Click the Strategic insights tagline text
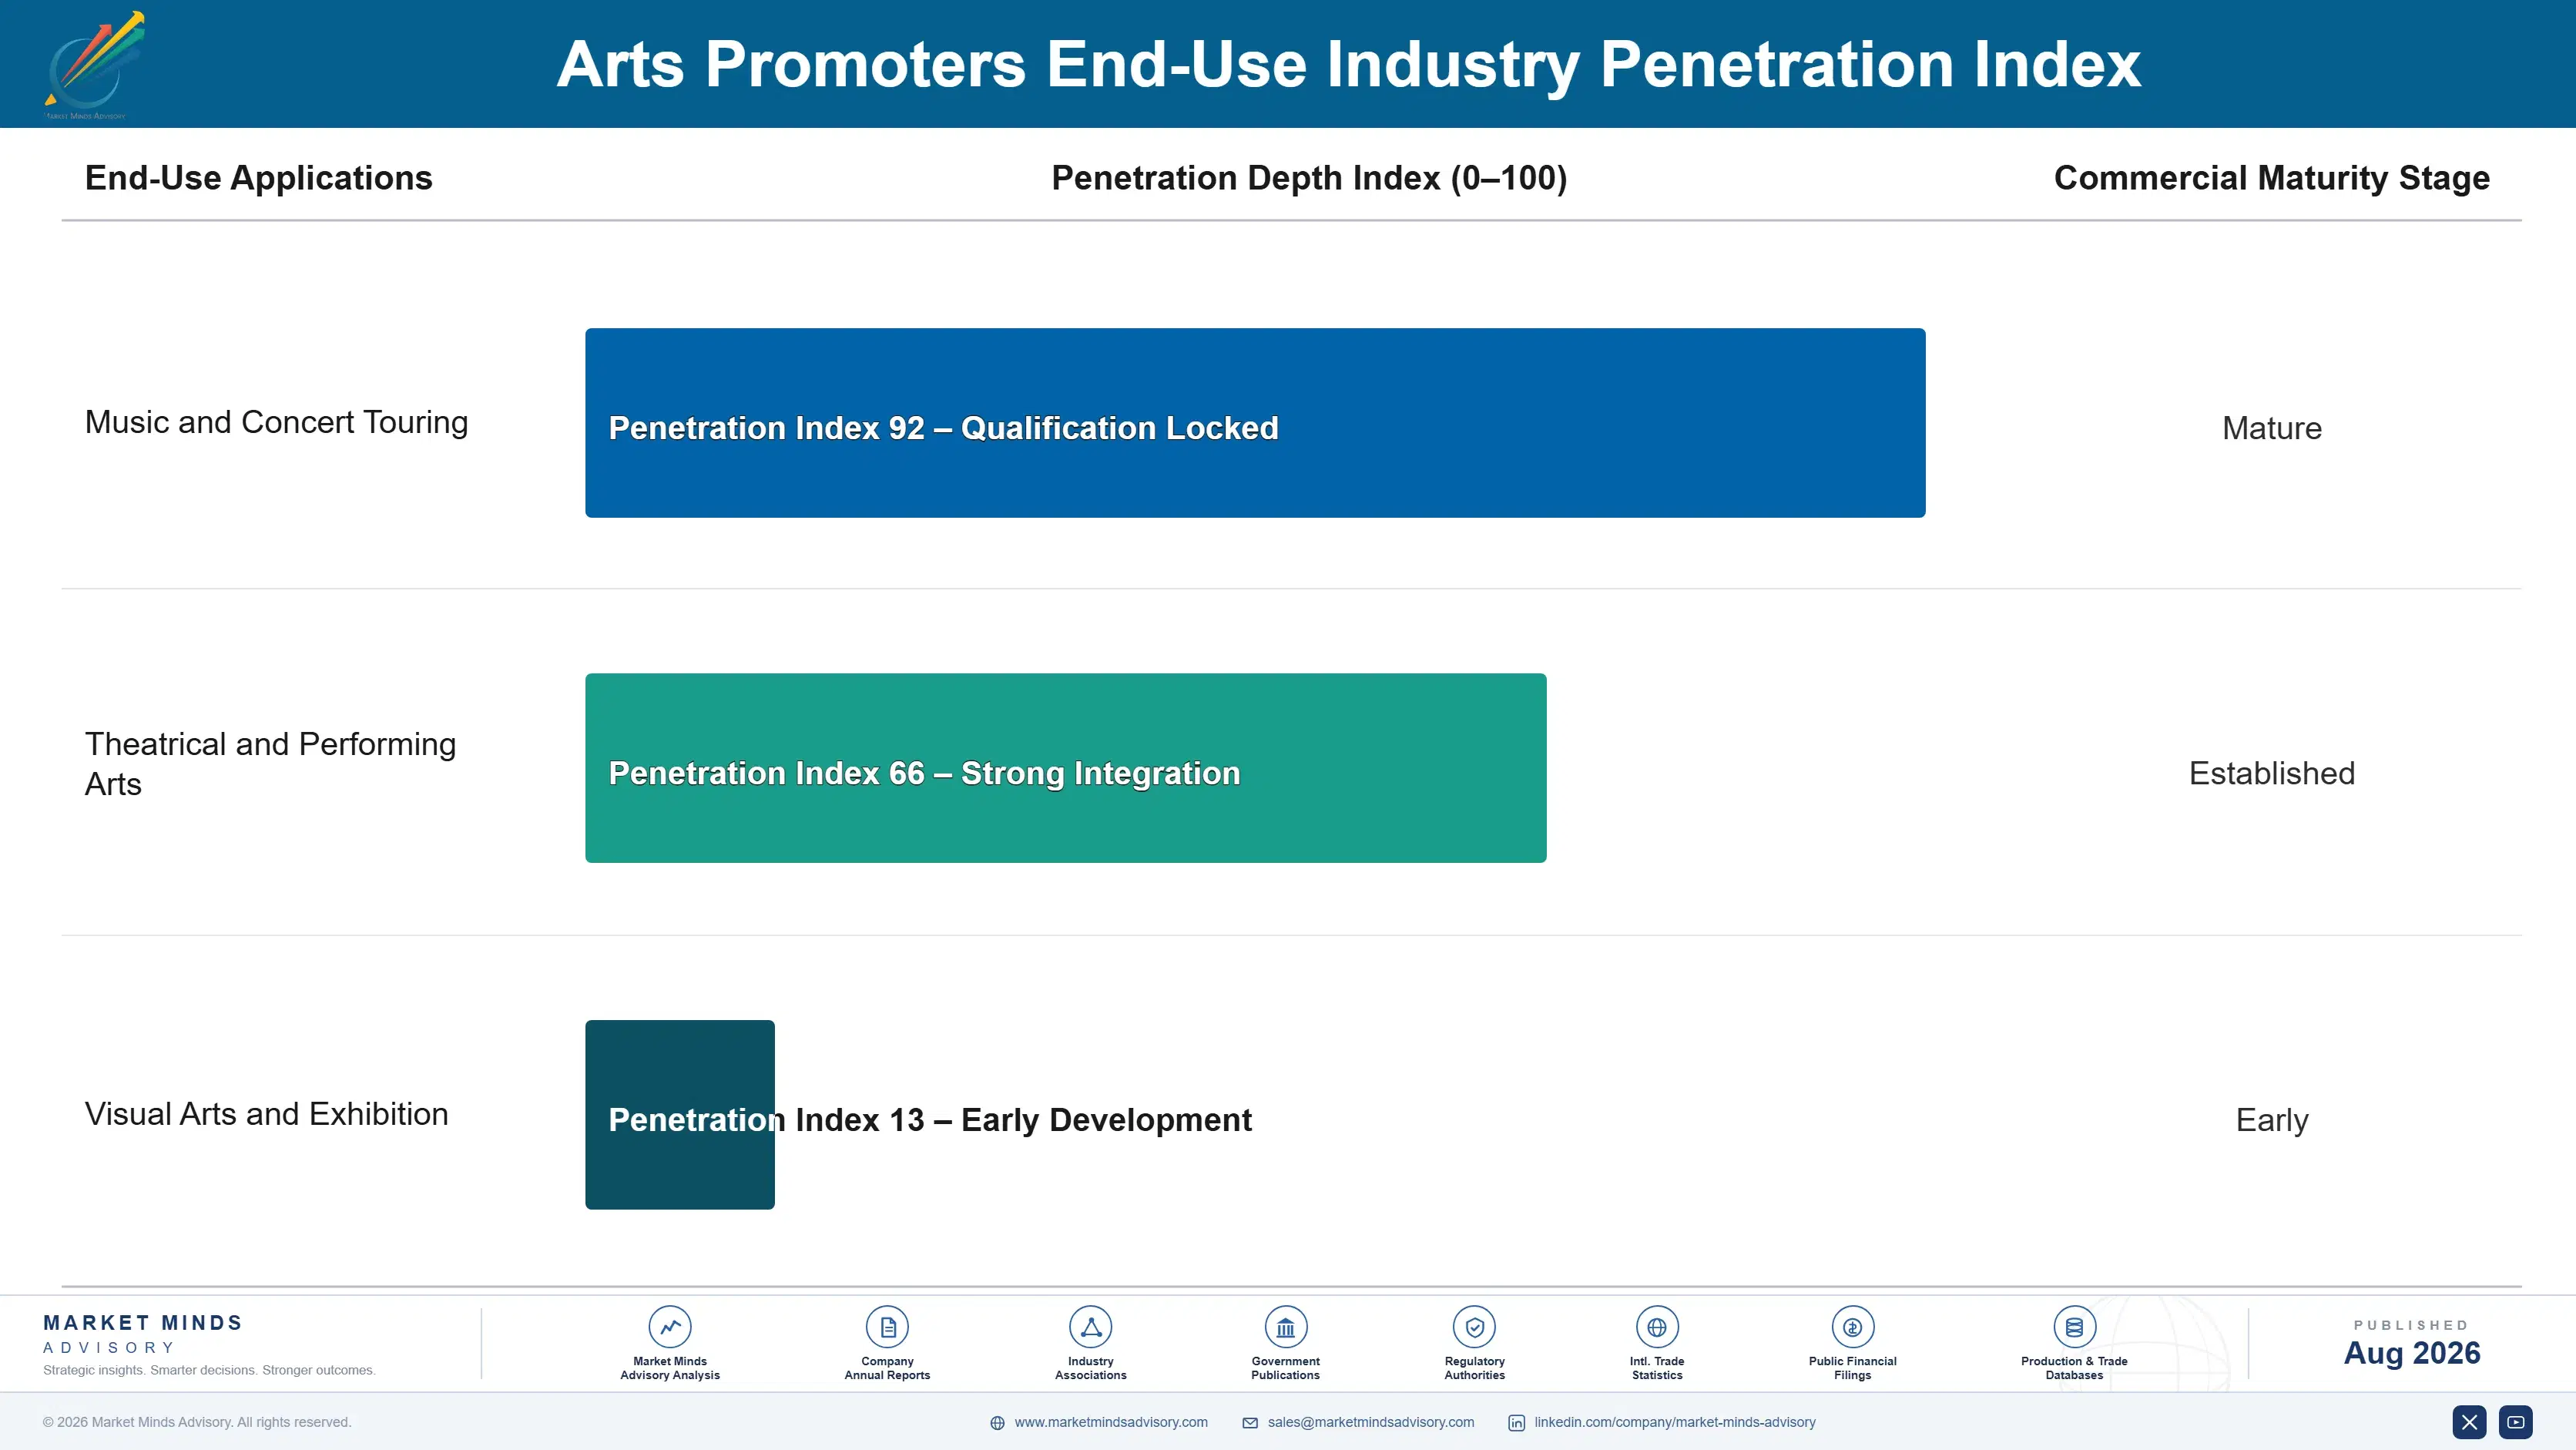 [x=209, y=1370]
